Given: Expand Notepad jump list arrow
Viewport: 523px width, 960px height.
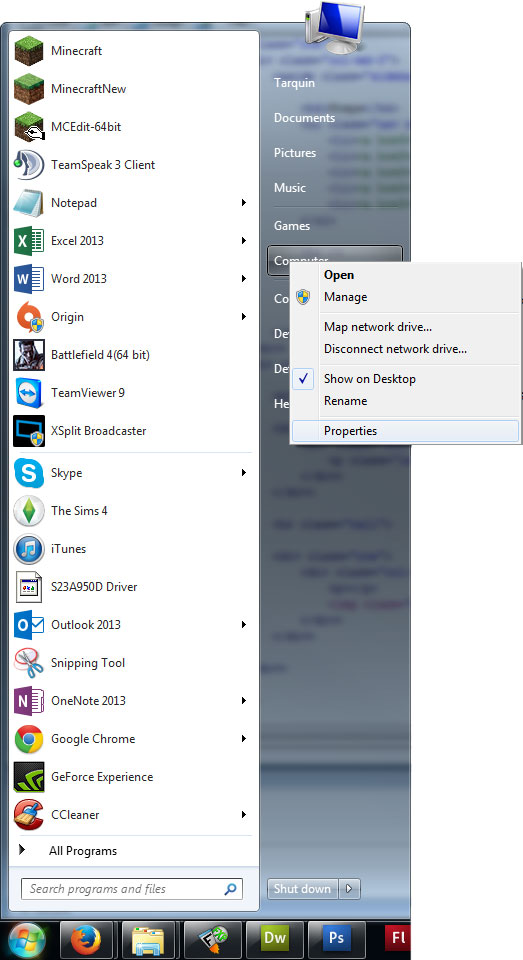Looking at the screenshot, I should (244, 203).
